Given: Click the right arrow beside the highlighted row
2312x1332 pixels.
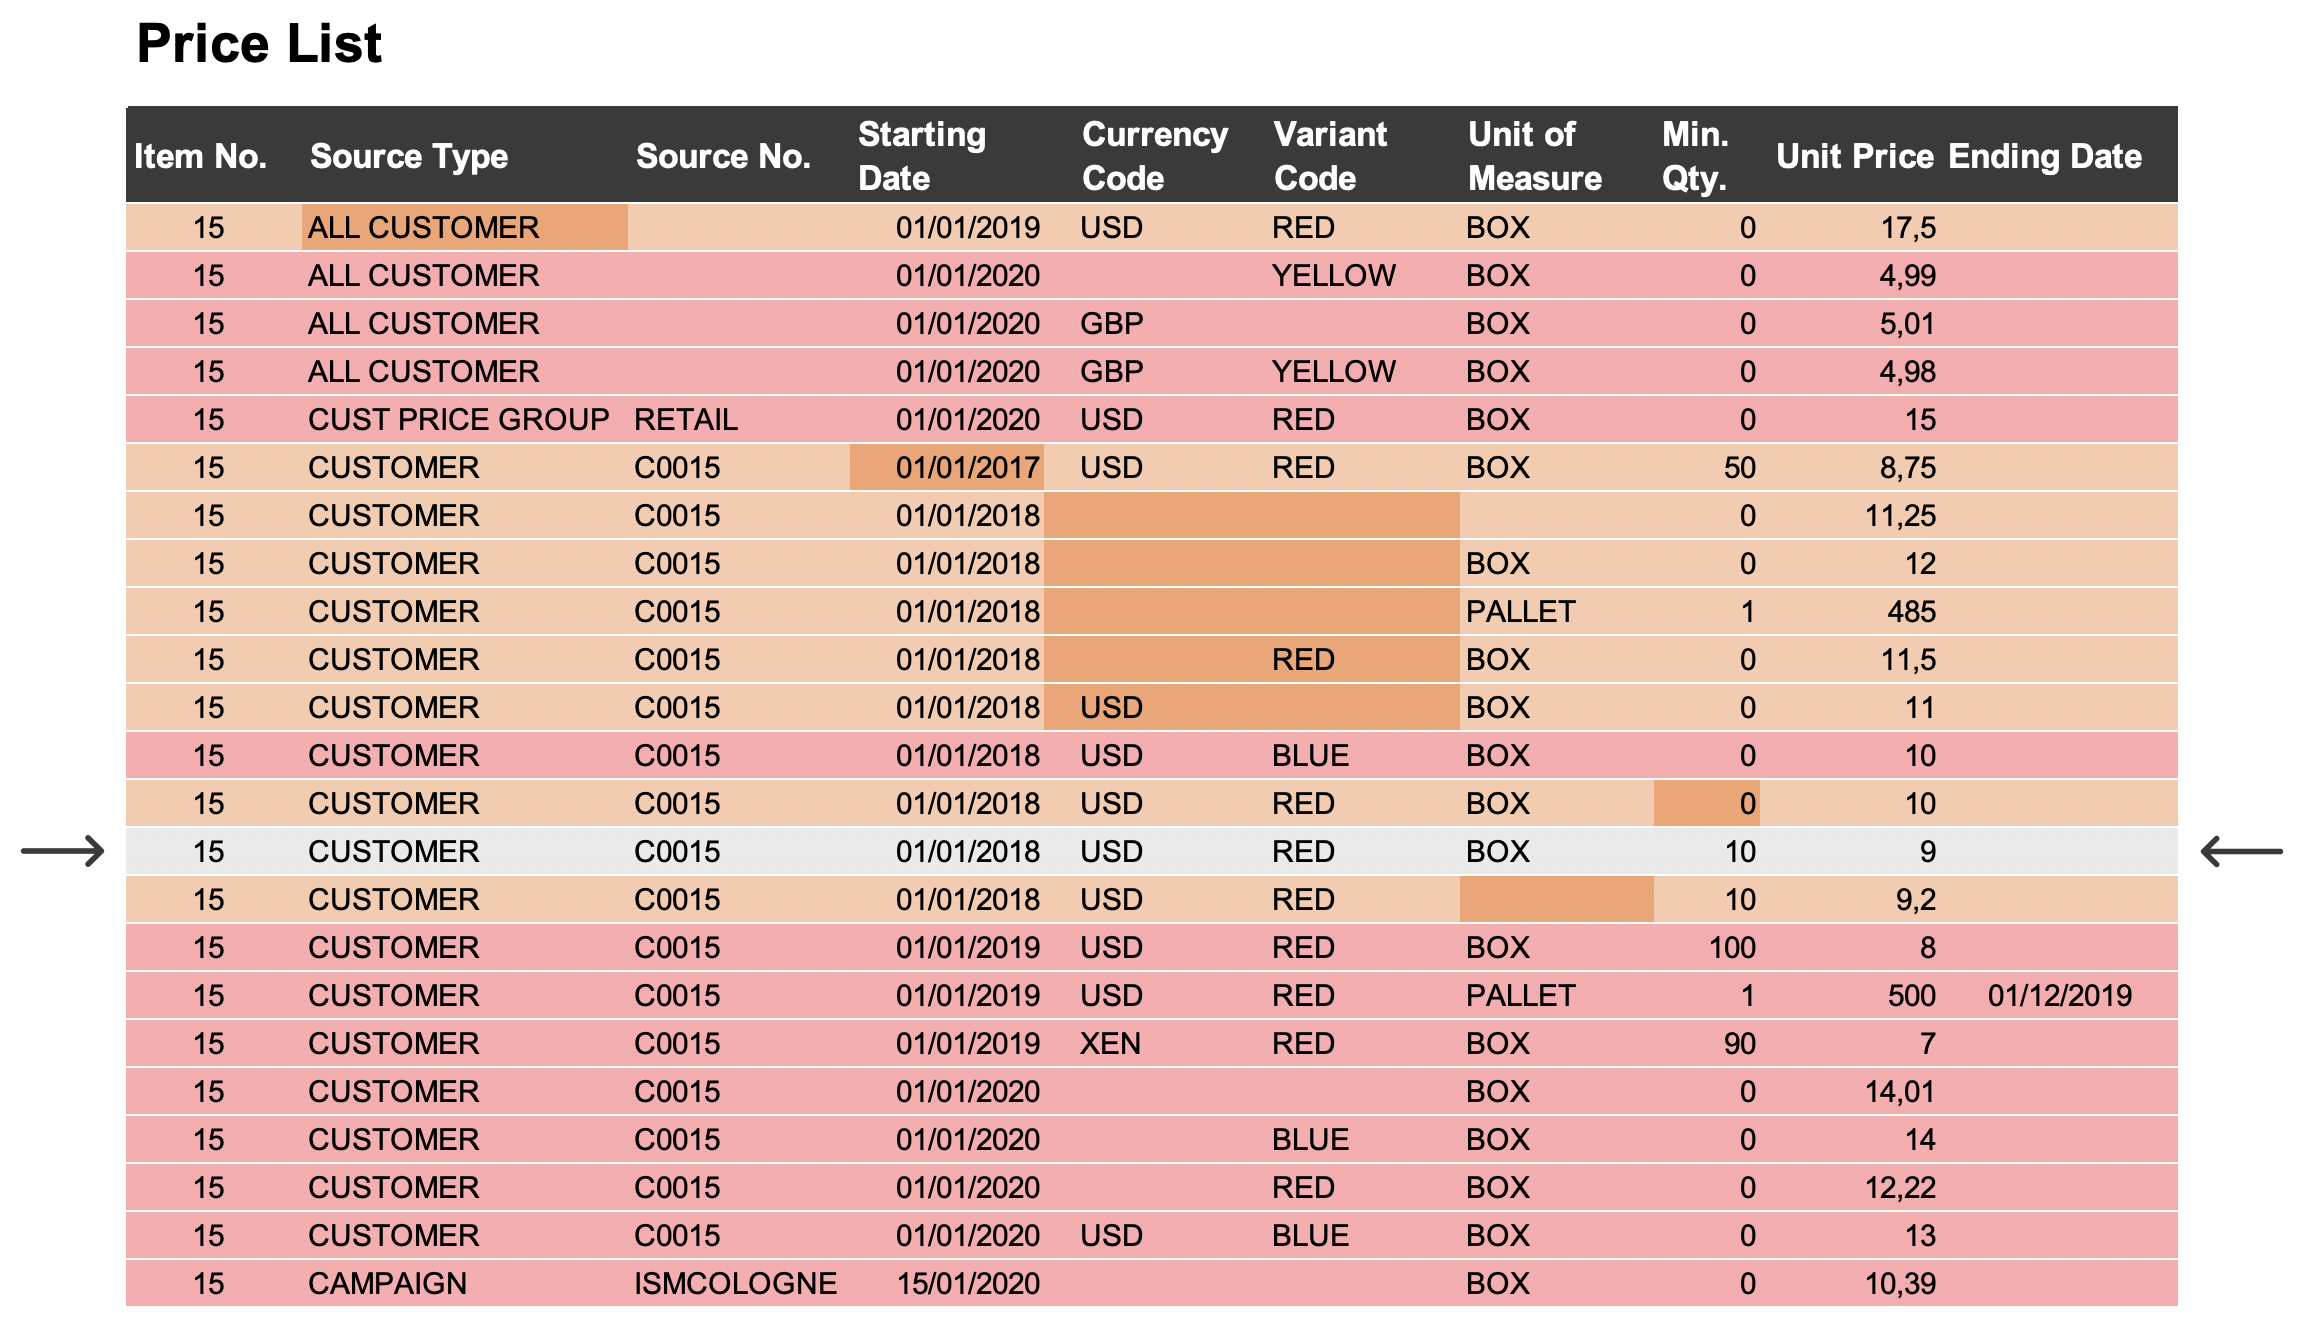Looking at the screenshot, I should click(x=2241, y=851).
